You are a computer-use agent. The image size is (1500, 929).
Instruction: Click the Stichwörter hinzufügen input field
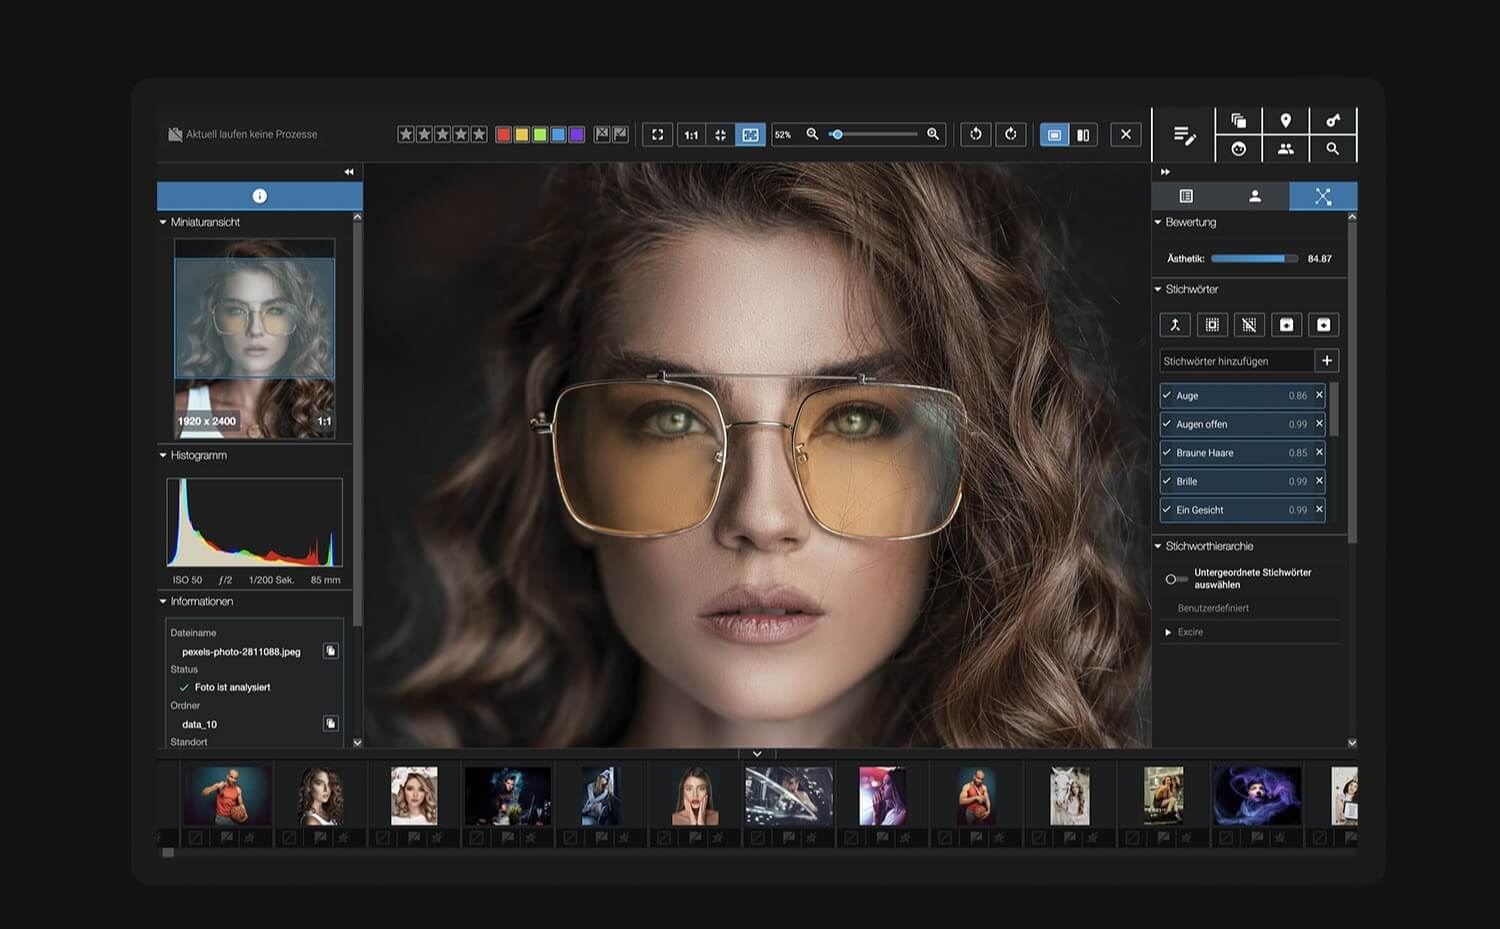pyautogui.click(x=1237, y=361)
